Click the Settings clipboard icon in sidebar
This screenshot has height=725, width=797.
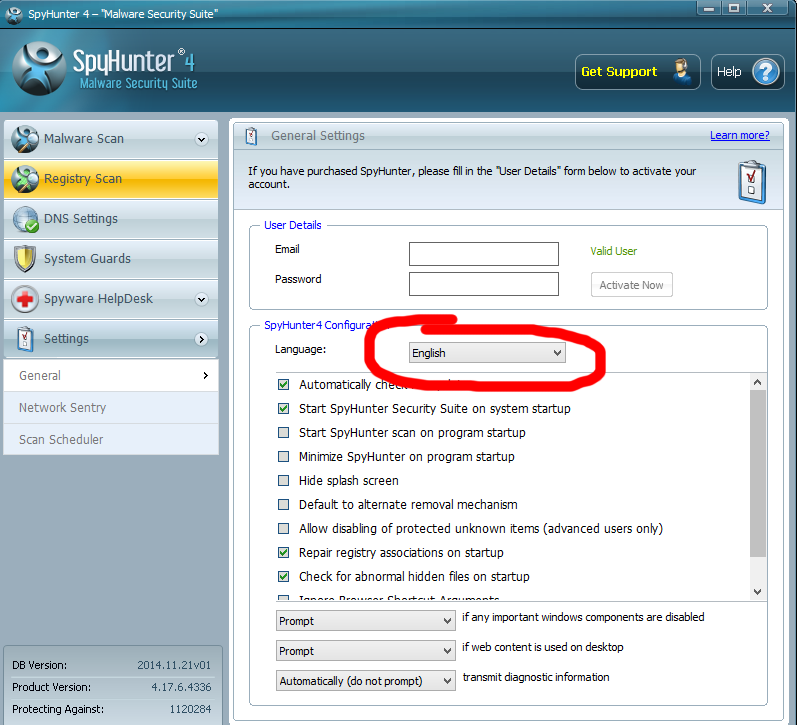[x=25, y=339]
